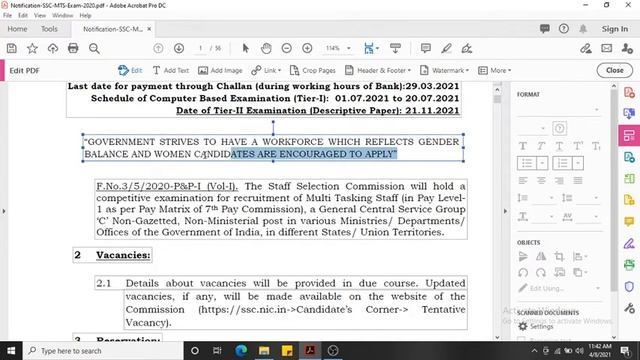Open Scanned Documents Settings gear
640x360 pixels.
click(x=523, y=326)
